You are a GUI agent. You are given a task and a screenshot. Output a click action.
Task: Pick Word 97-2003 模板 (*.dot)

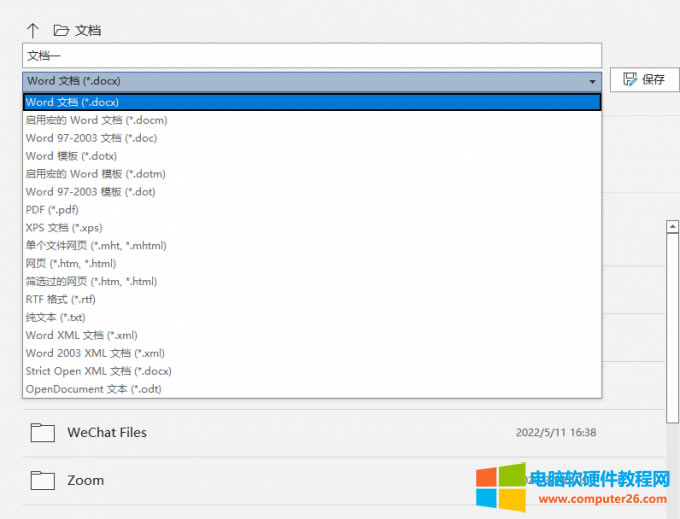coord(312,192)
